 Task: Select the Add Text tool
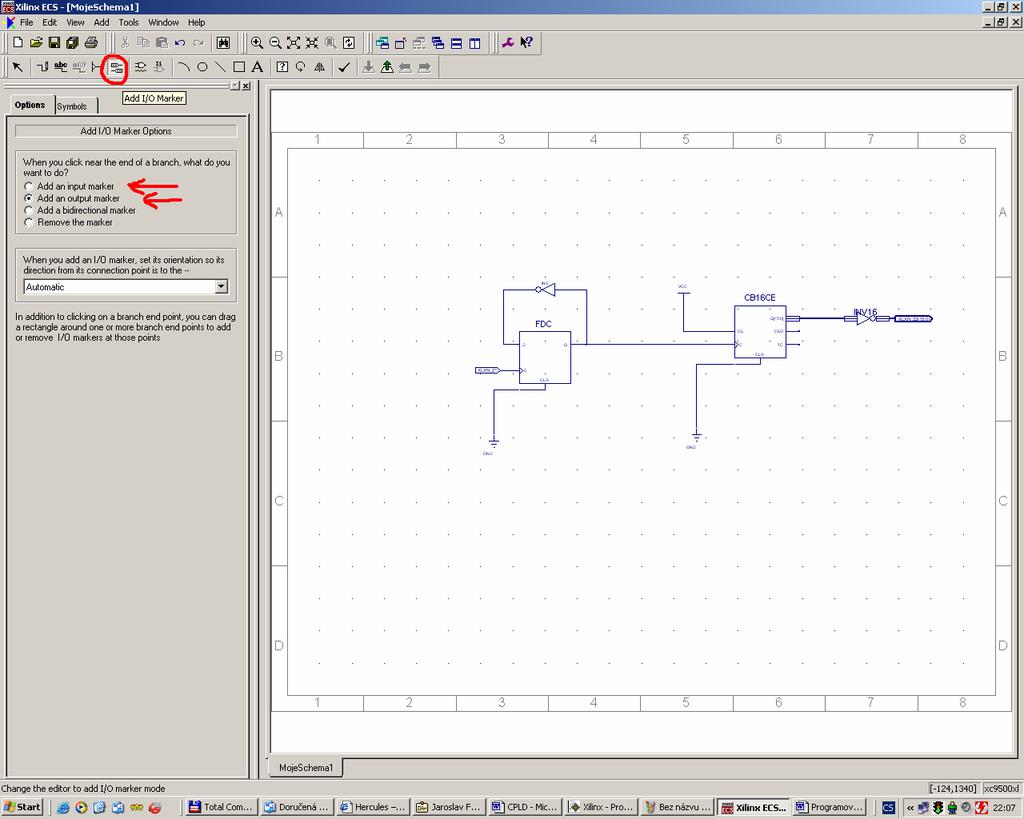[x=257, y=67]
